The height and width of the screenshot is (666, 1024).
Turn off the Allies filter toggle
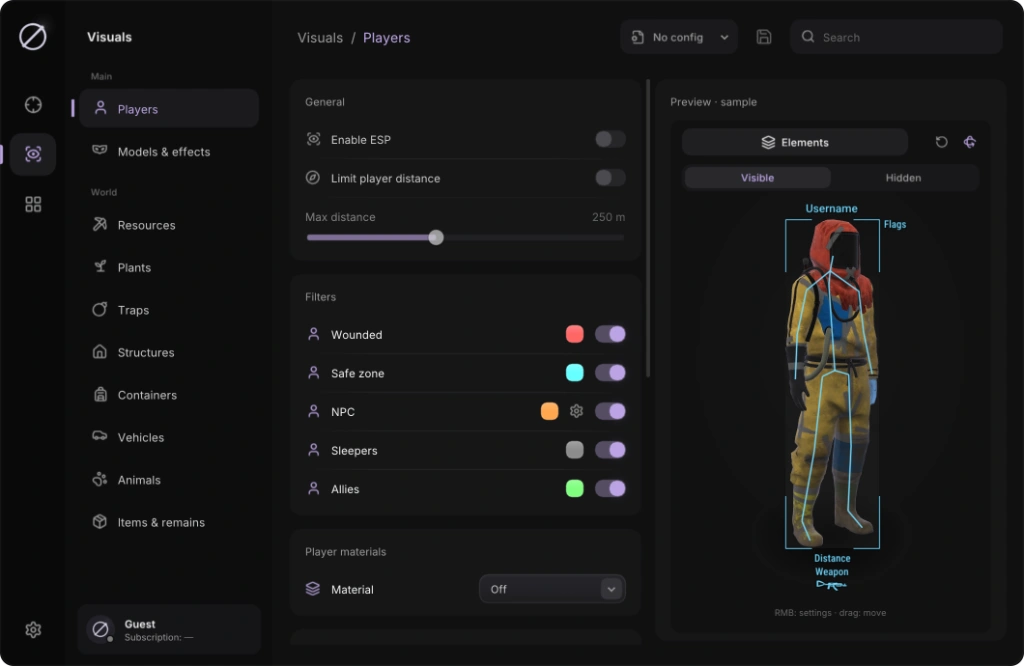point(610,488)
